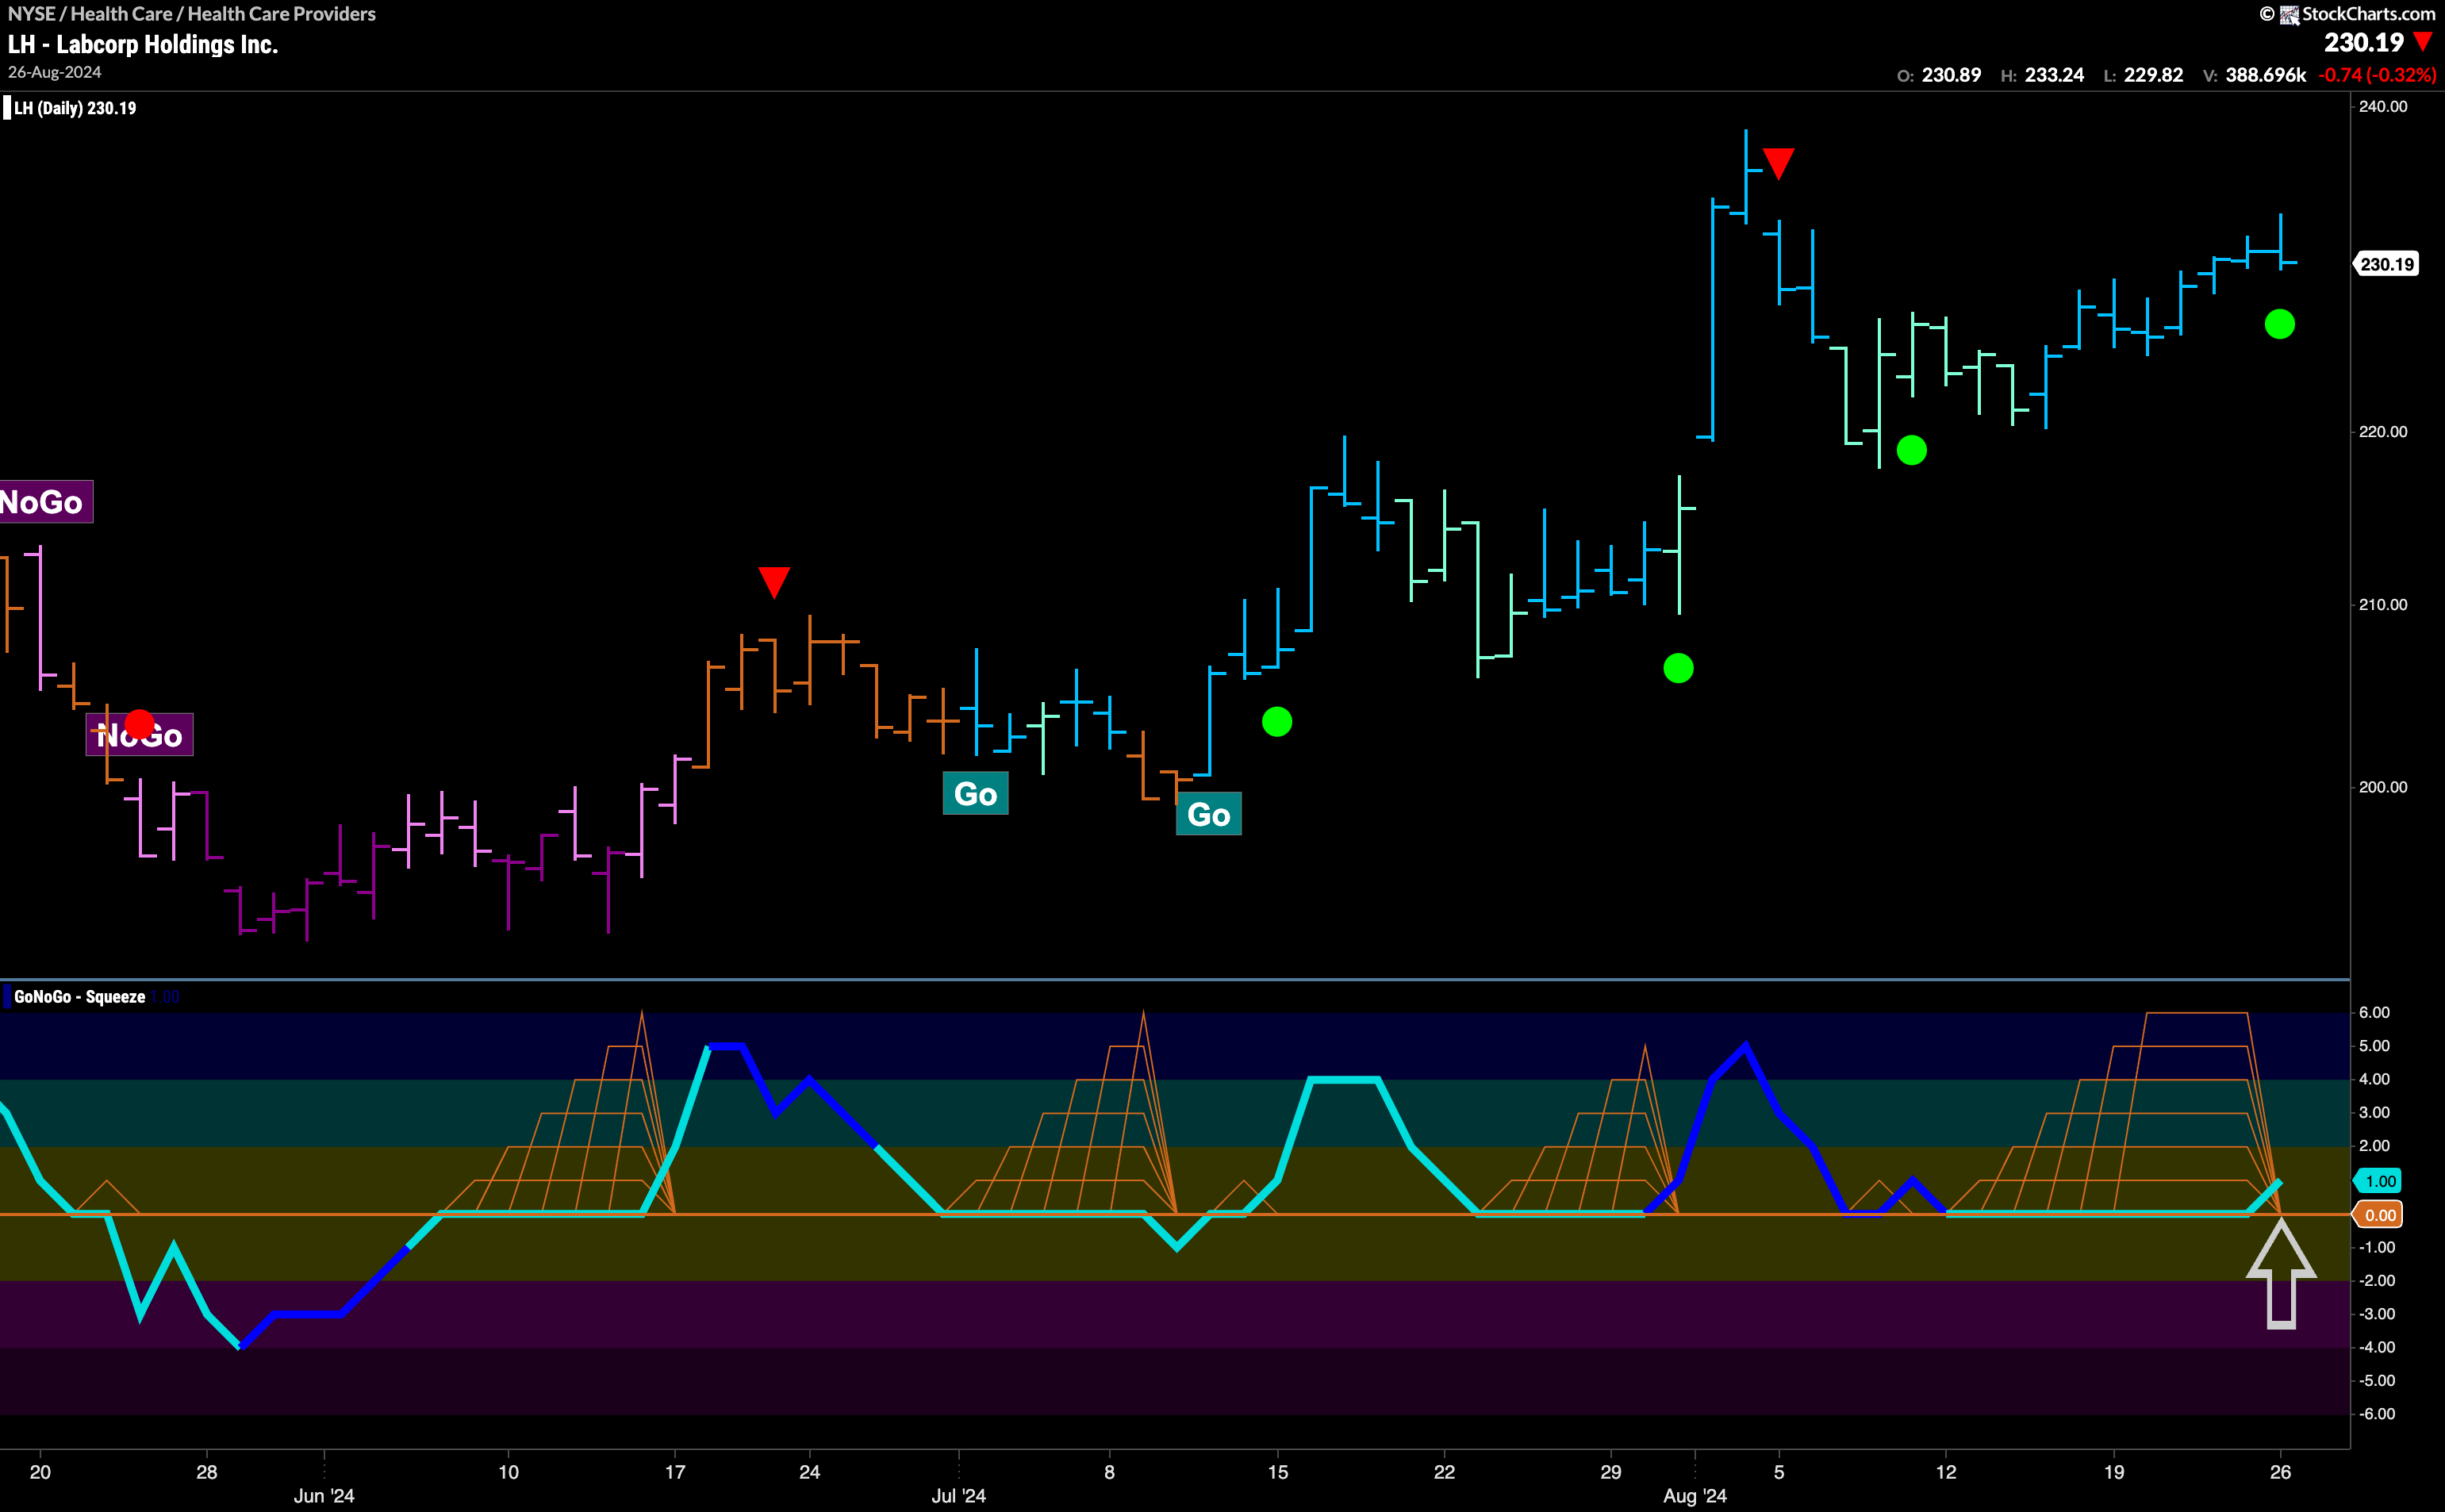Image resolution: width=2445 pixels, height=1512 pixels.
Task: Click the green dot below the July 31 bar
Action: point(1678,668)
